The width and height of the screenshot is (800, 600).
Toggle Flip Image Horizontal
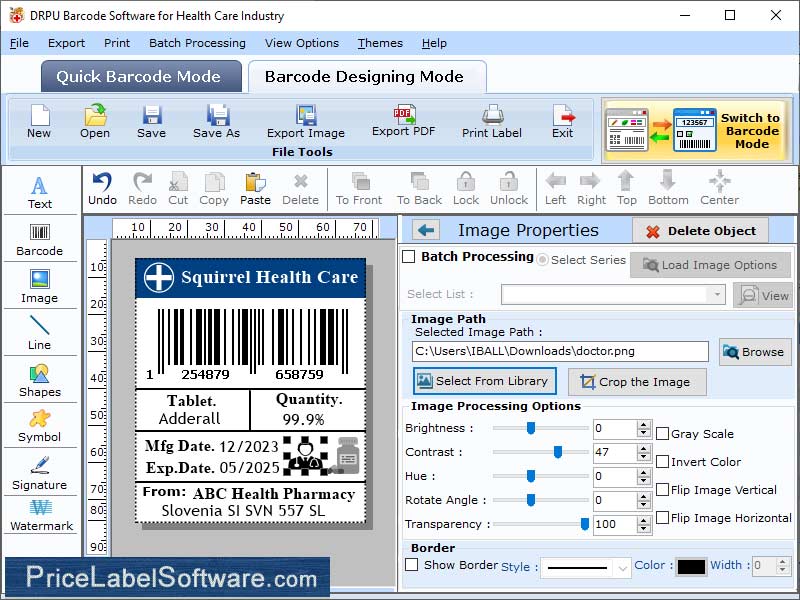click(662, 518)
